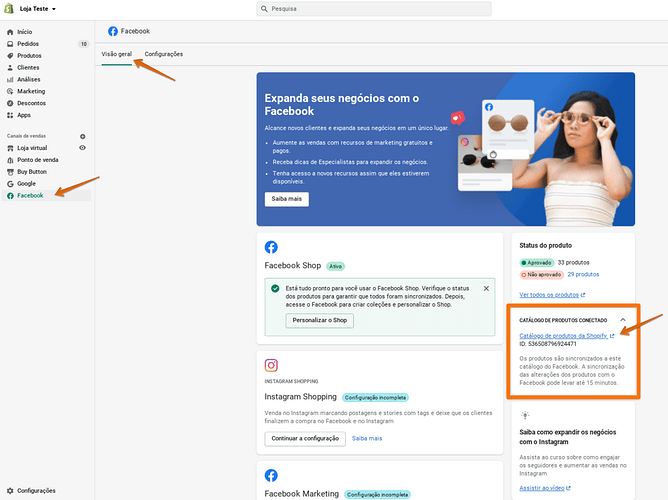
Task: Click Saiba mais button in banner
Action: [x=287, y=199]
